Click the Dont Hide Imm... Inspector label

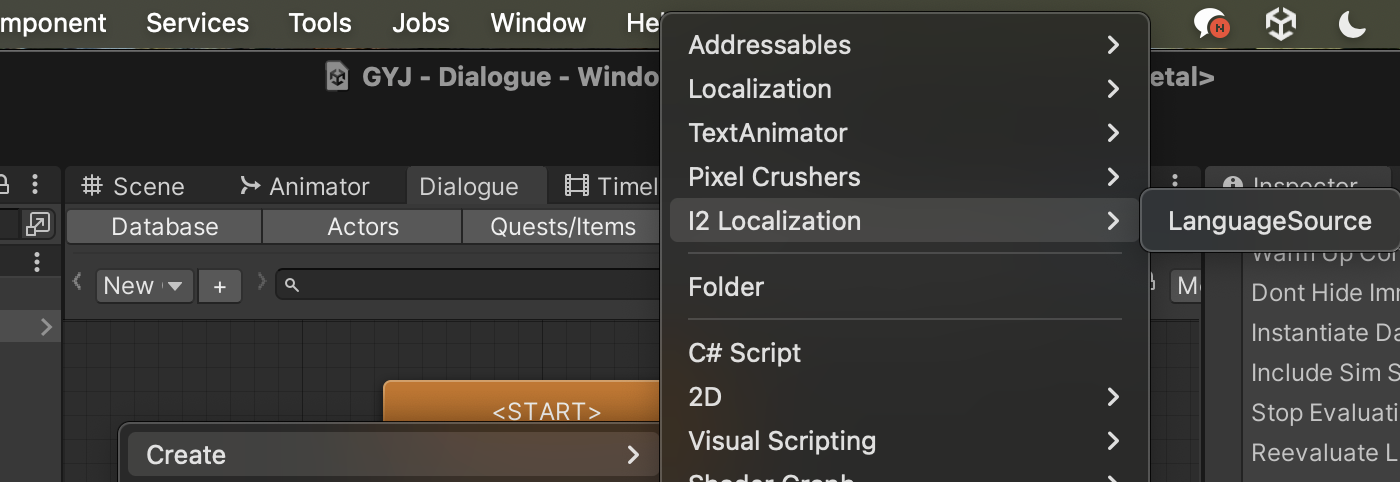point(1325,293)
